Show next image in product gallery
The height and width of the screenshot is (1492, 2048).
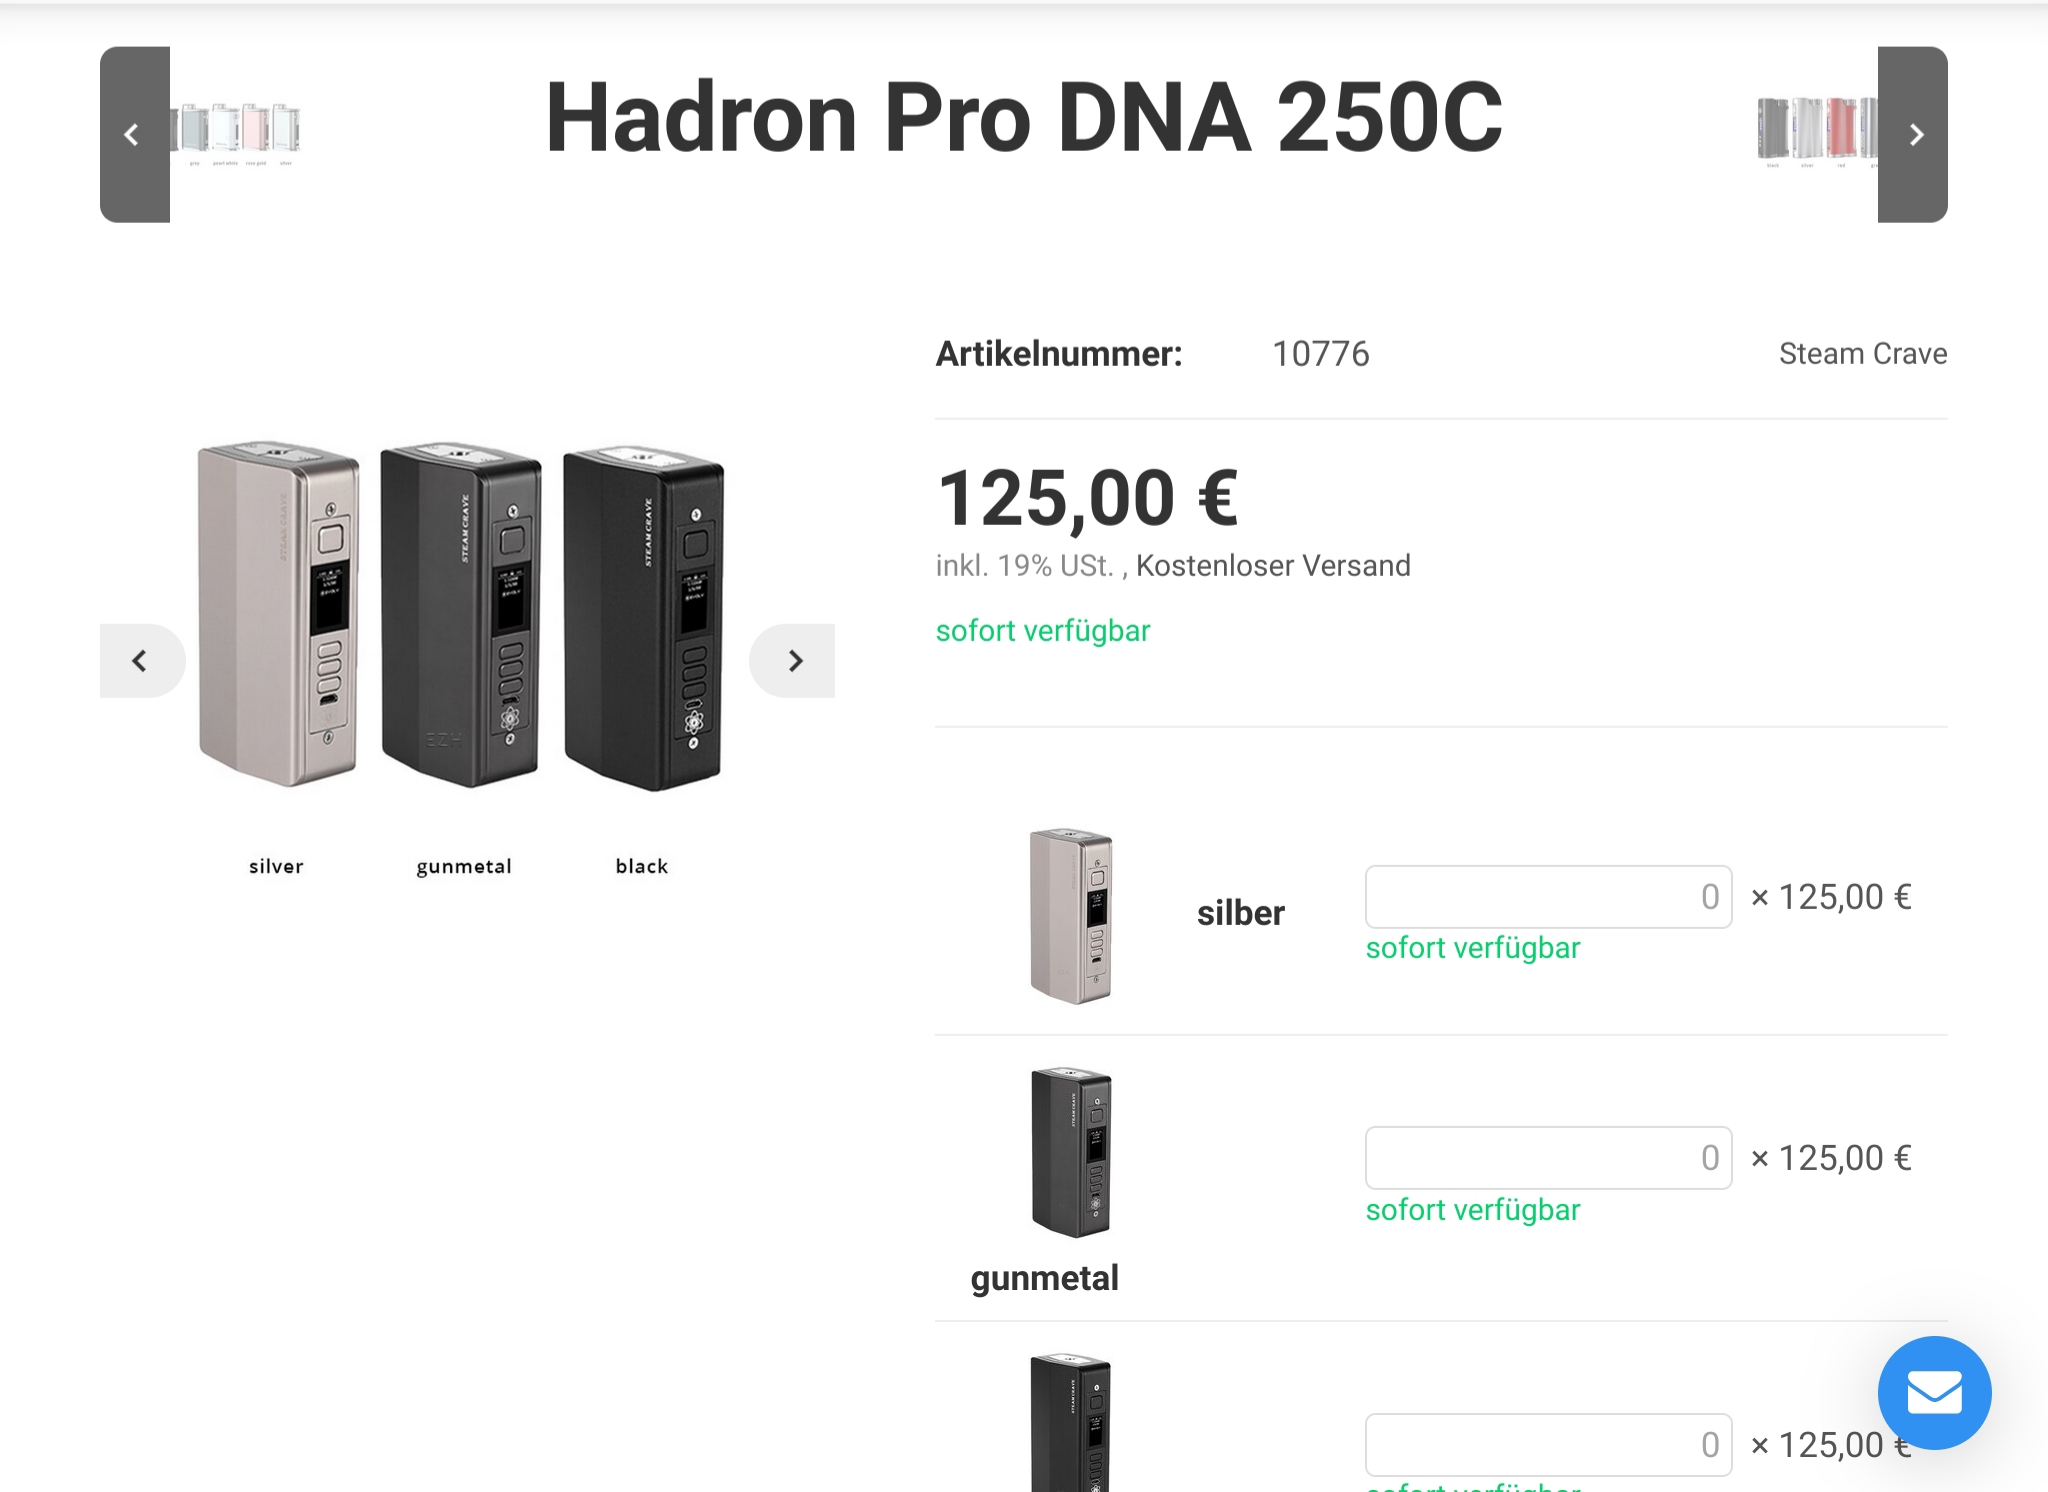pos(793,661)
